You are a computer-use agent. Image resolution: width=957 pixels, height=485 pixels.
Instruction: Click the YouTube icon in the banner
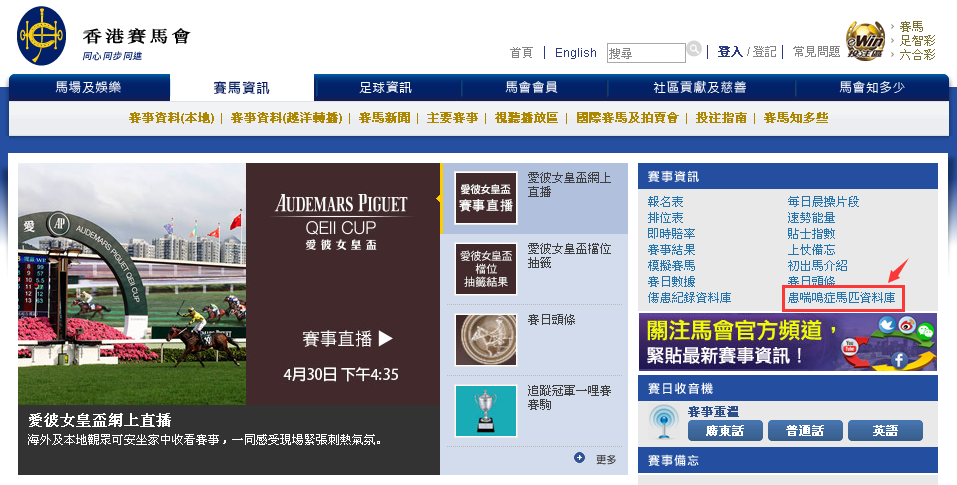[850, 348]
